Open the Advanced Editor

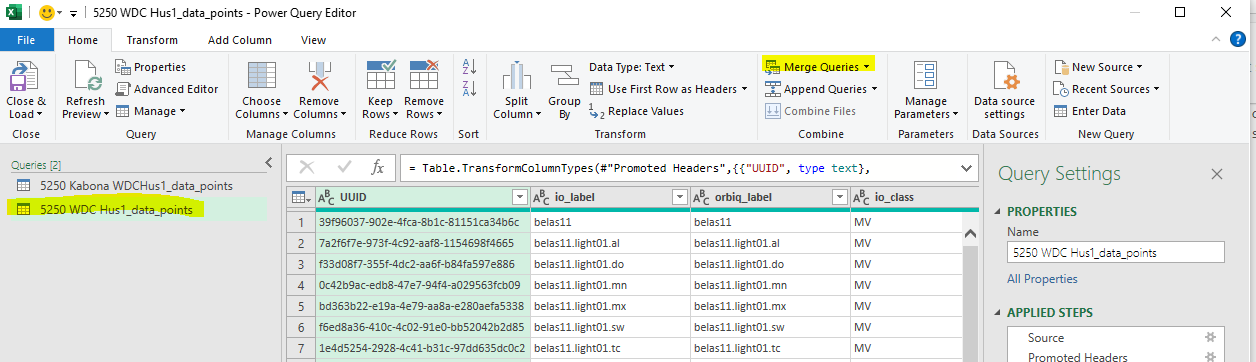click(167, 89)
